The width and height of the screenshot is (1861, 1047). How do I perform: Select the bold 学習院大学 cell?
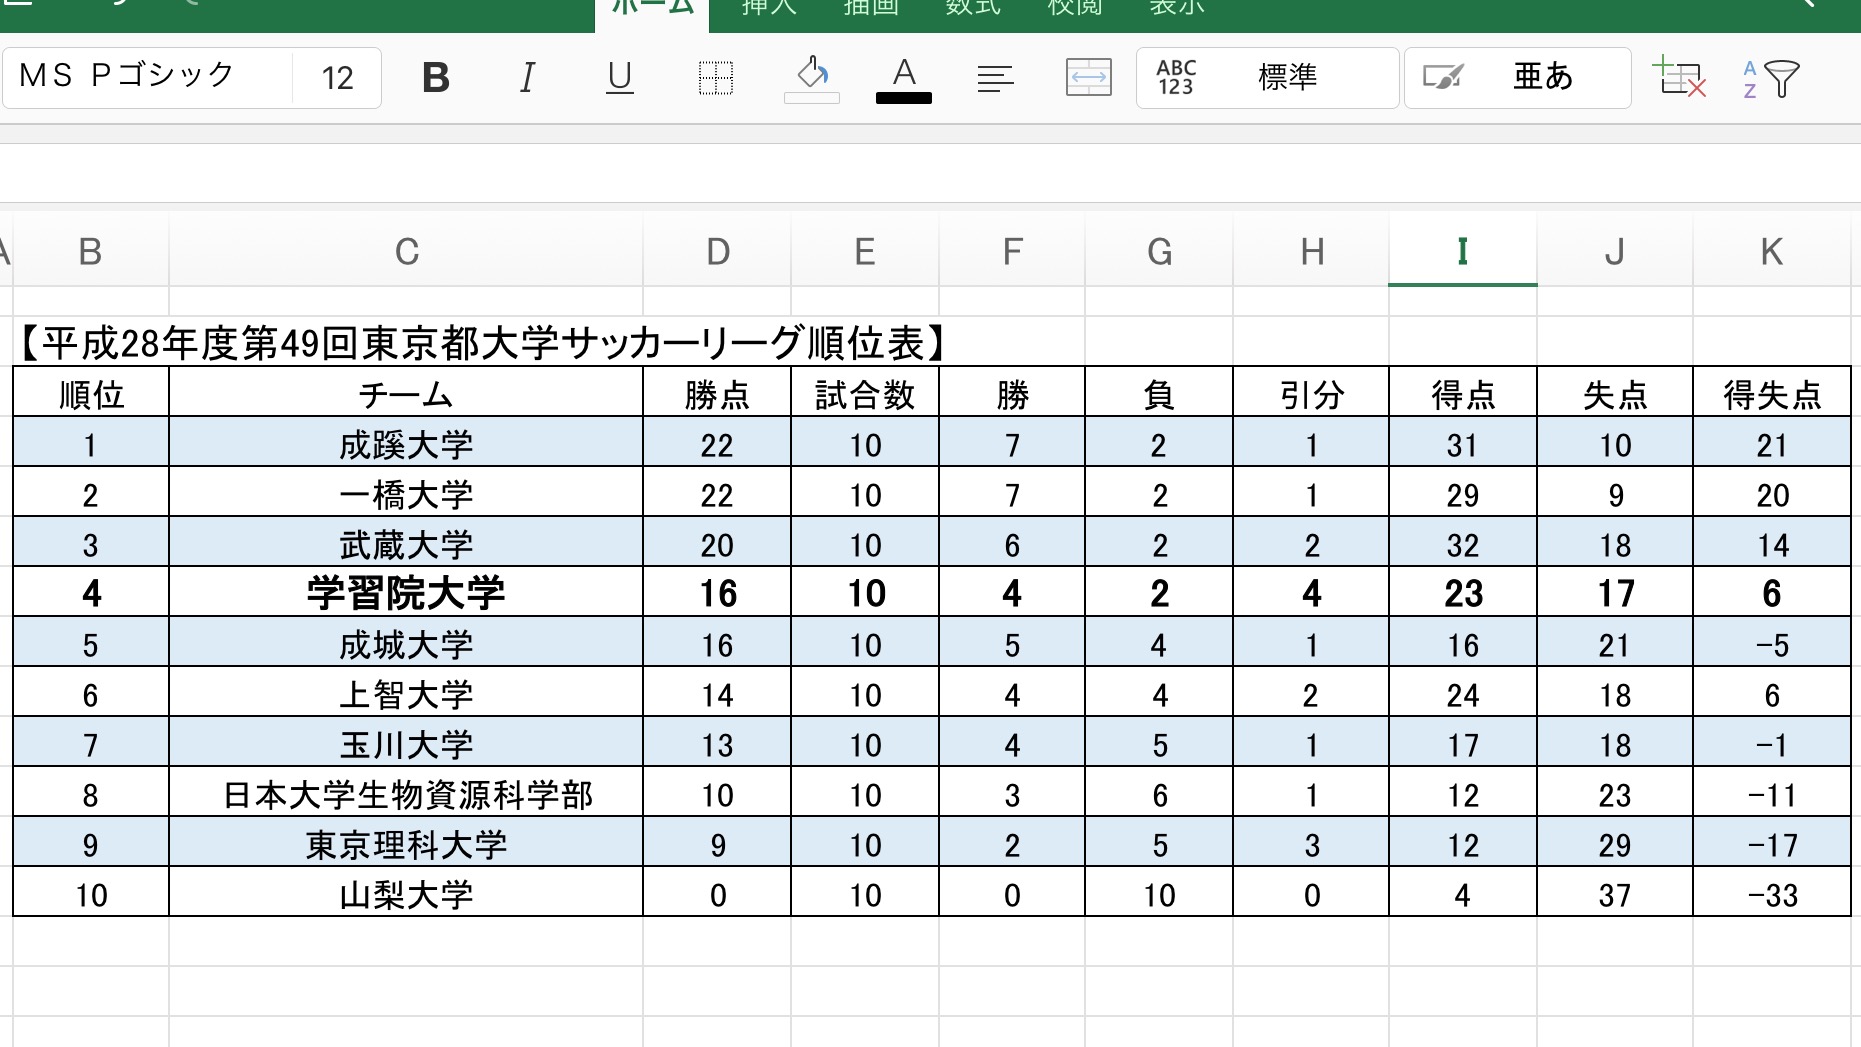(x=406, y=593)
